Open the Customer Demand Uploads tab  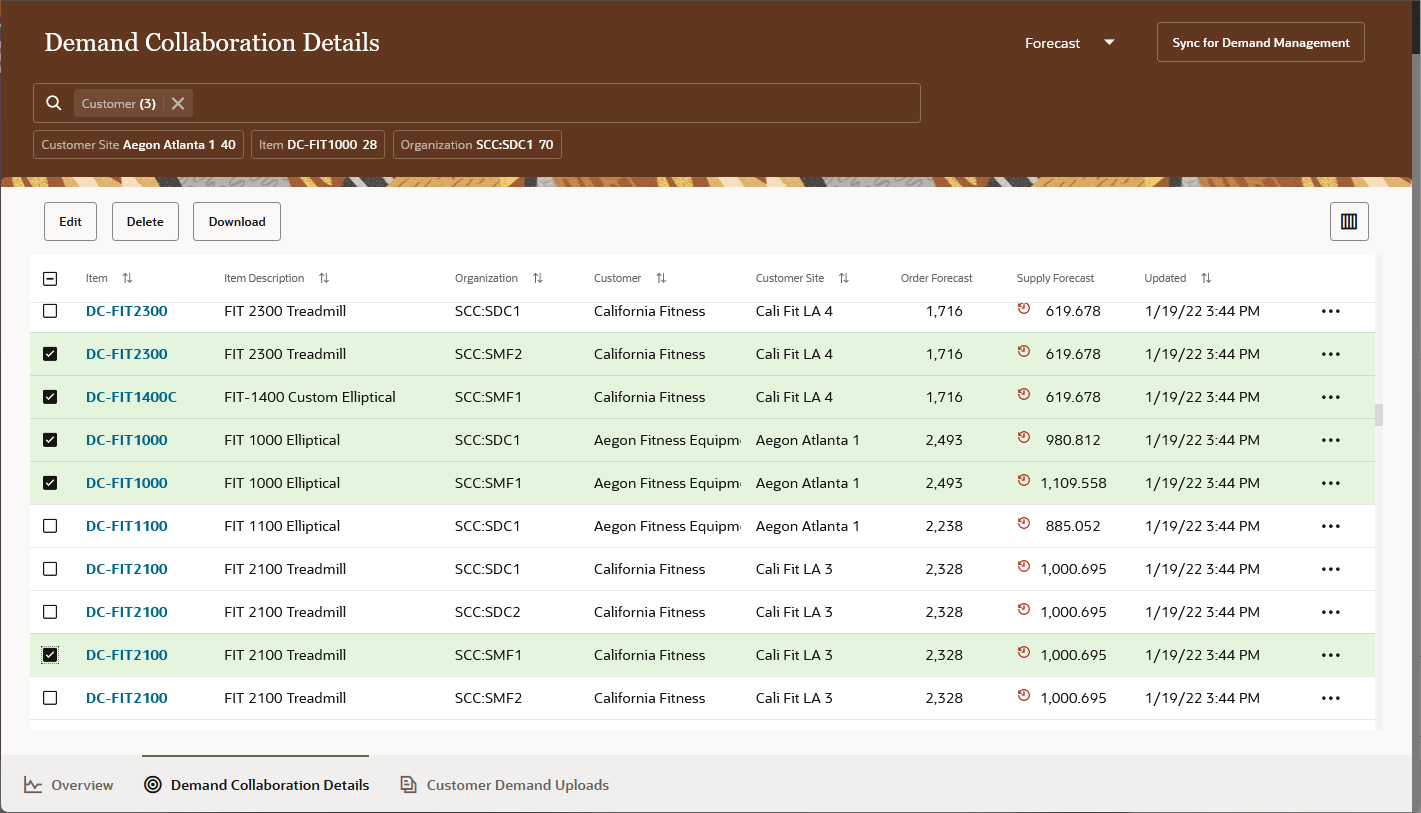[505, 785]
